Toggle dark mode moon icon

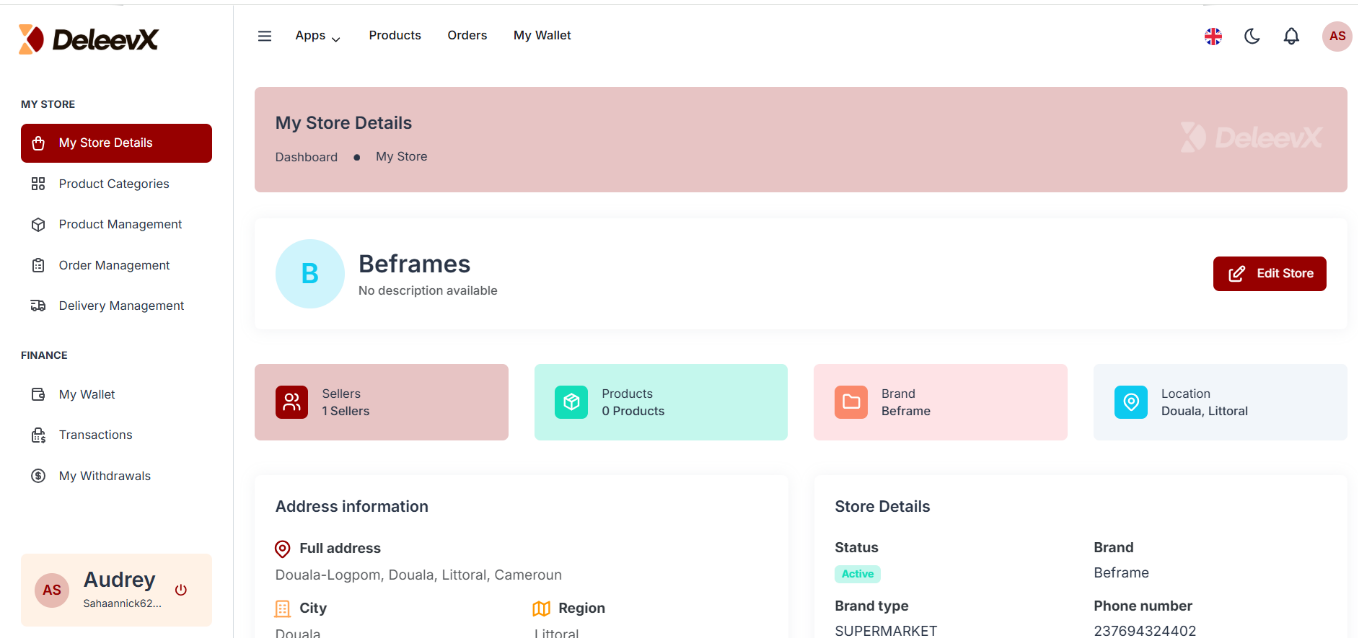tap(1252, 36)
